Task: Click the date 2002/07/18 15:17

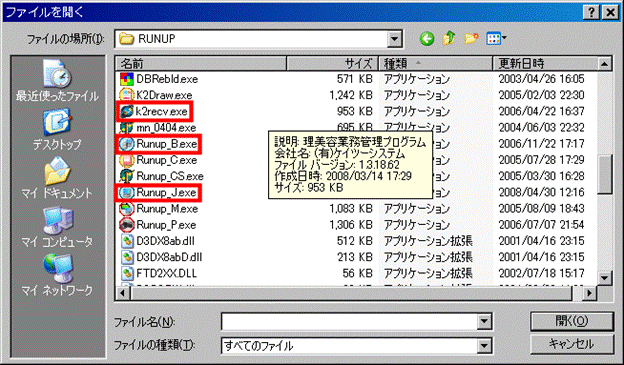Action: coord(541,273)
